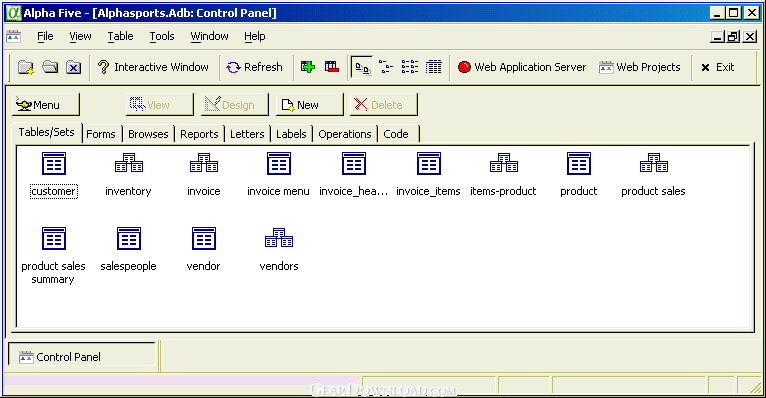Click the remove table toolbar icon
Viewport: 766px width, 398px height.
click(332, 67)
